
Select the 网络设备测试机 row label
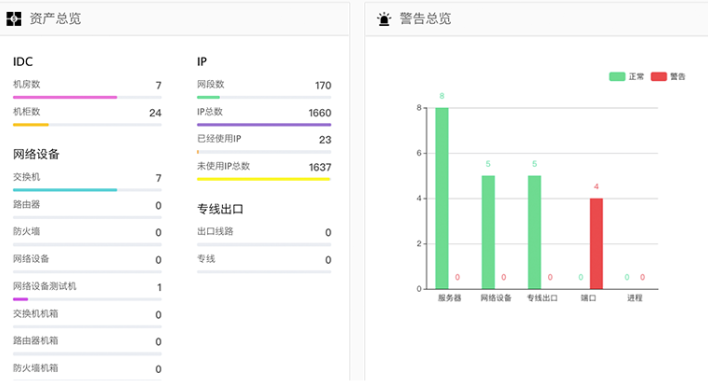point(45,286)
